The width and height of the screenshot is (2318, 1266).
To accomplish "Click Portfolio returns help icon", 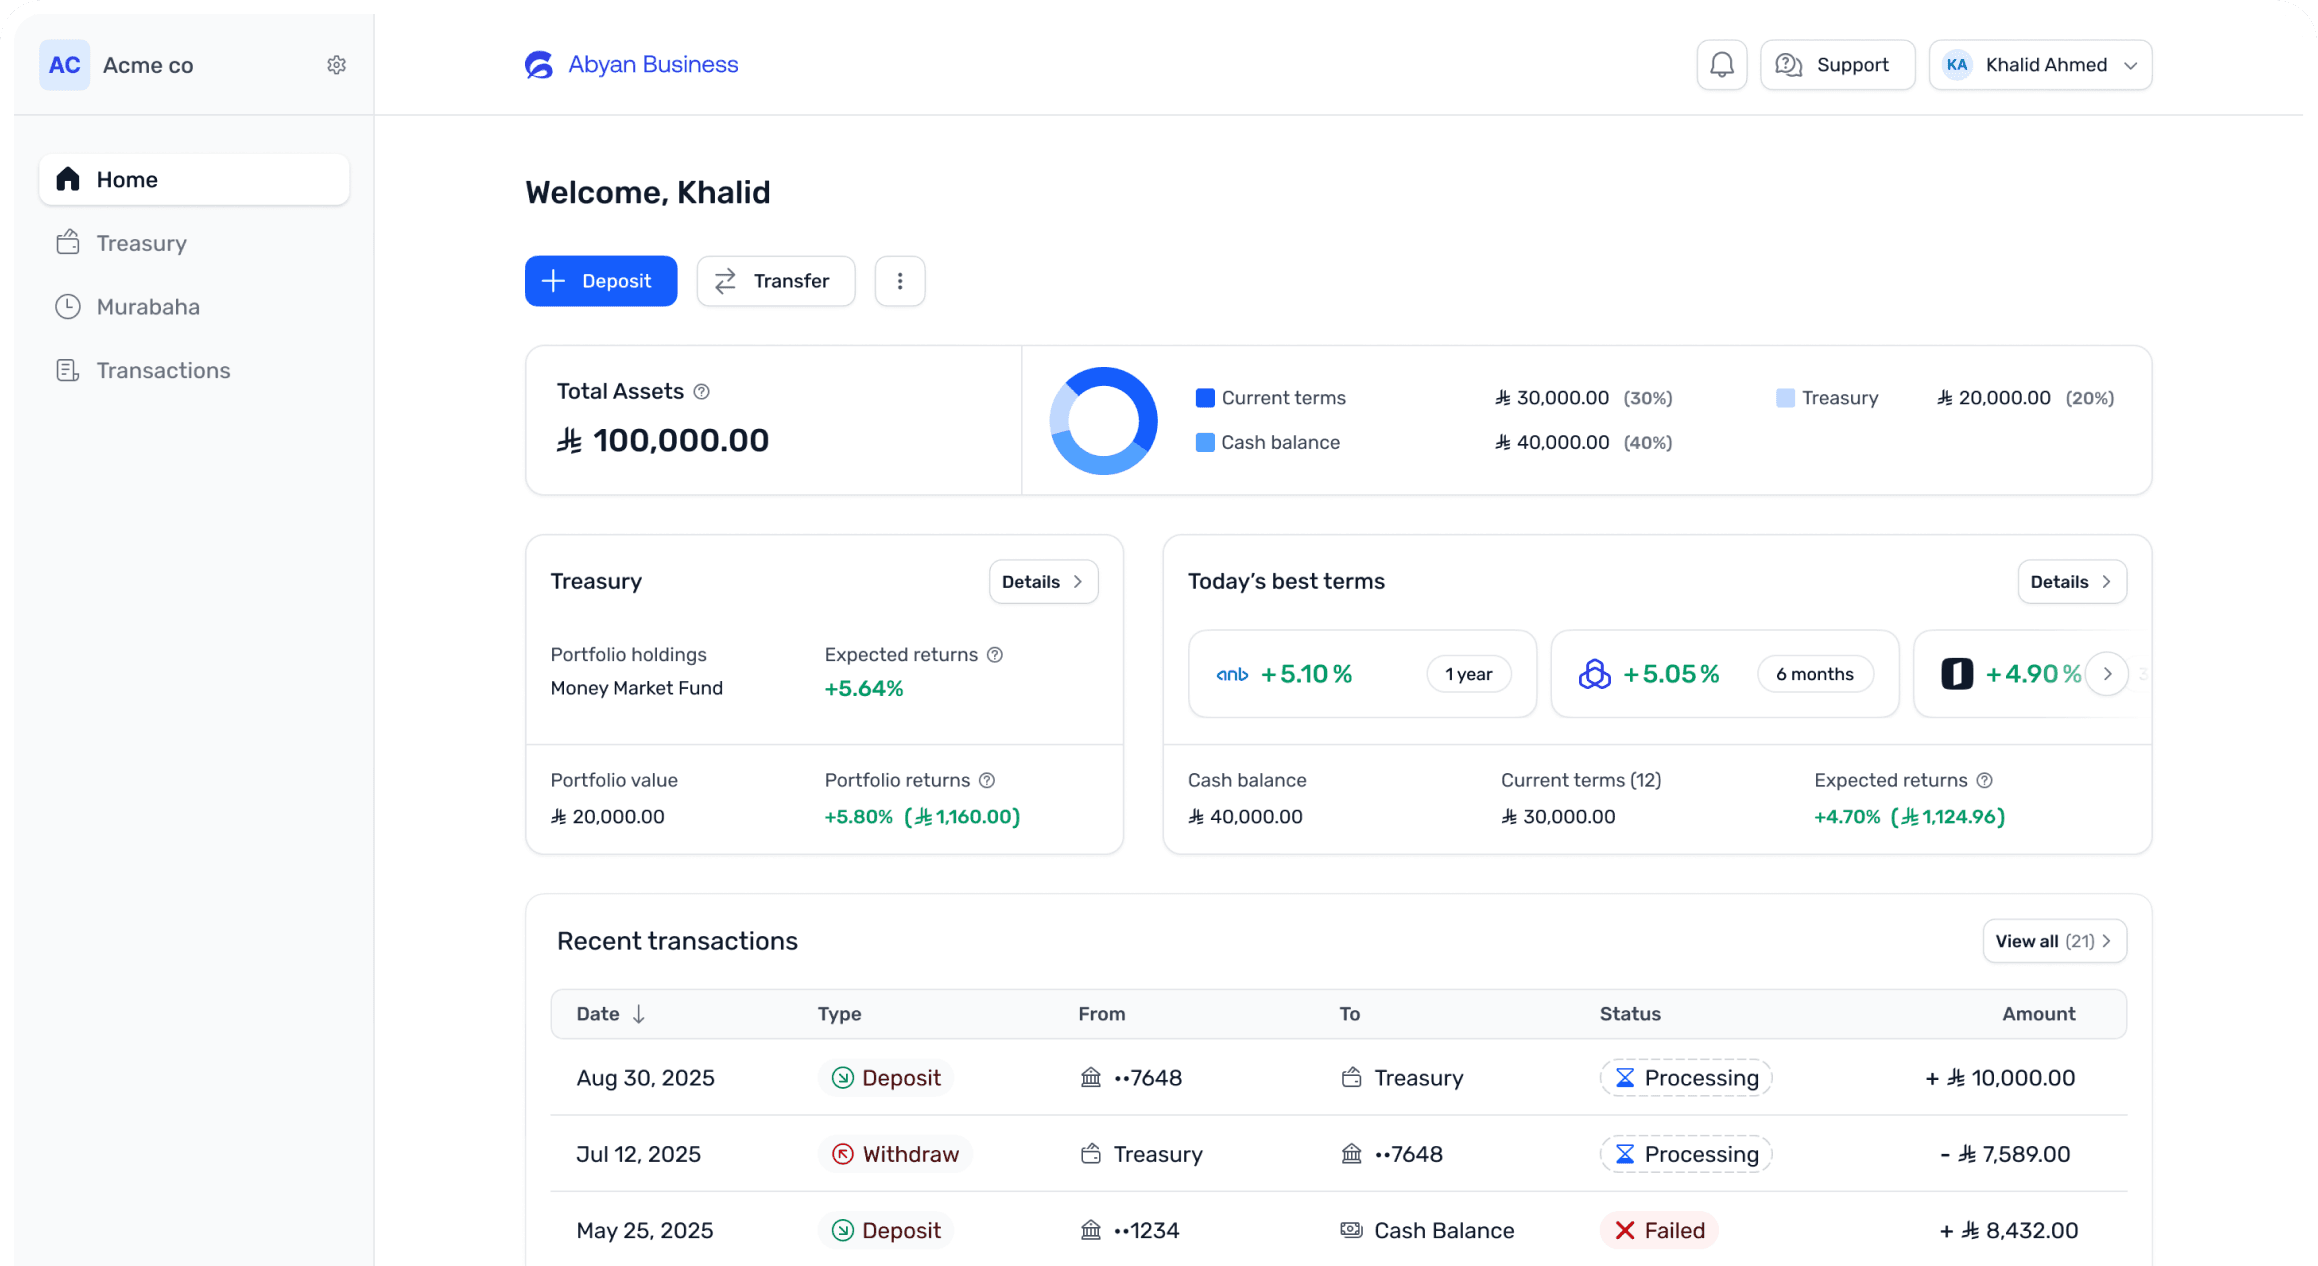I will (987, 780).
